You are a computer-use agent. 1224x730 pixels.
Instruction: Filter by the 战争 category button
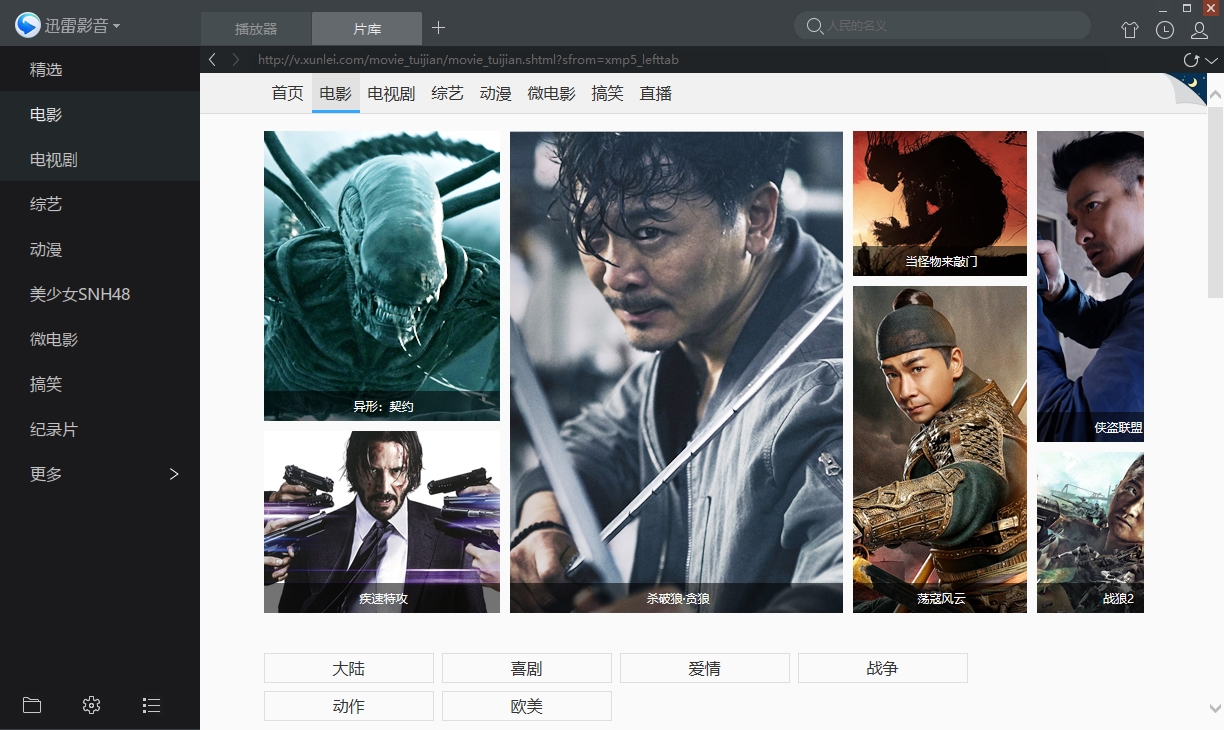(x=883, y=668)
